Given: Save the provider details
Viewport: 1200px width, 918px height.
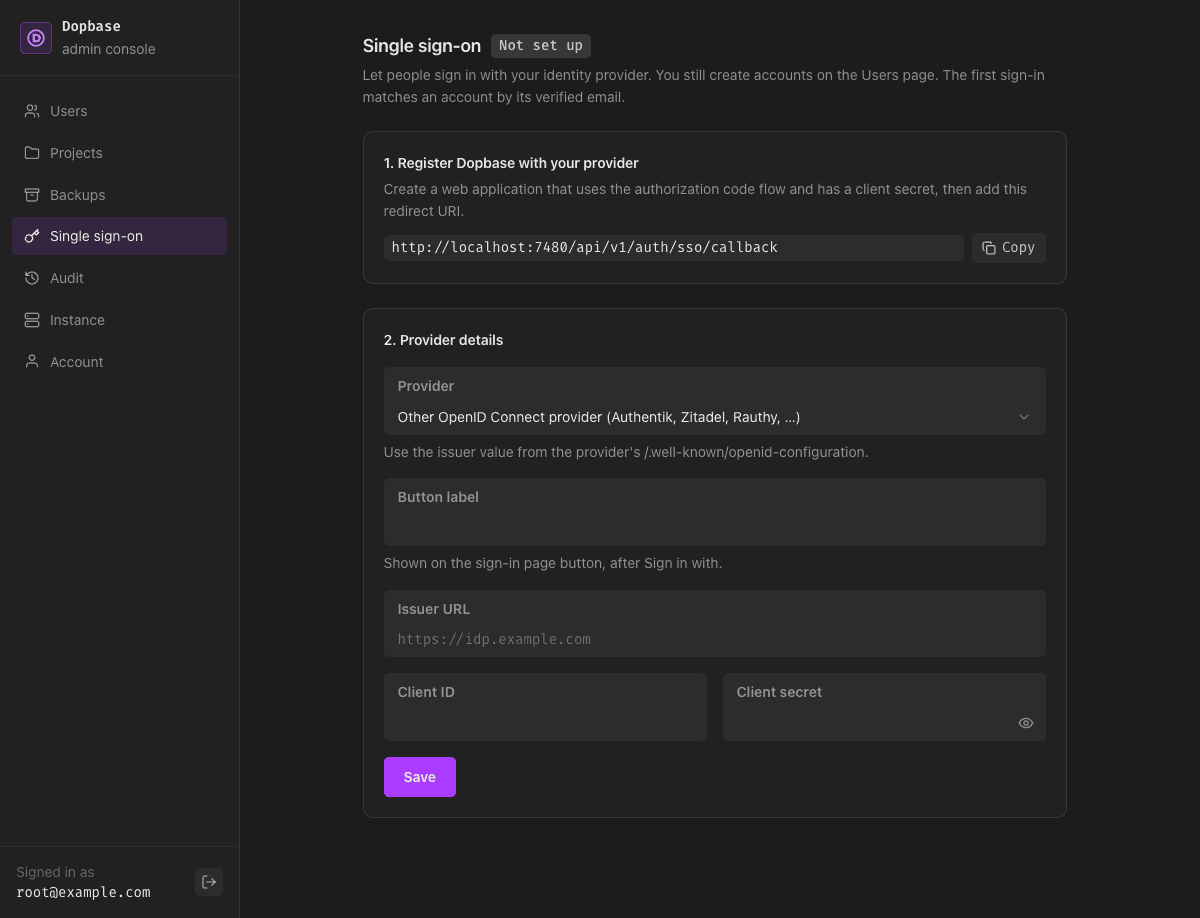Looking at the screenshot, I should pyautogui.click(x=420, y=777).
